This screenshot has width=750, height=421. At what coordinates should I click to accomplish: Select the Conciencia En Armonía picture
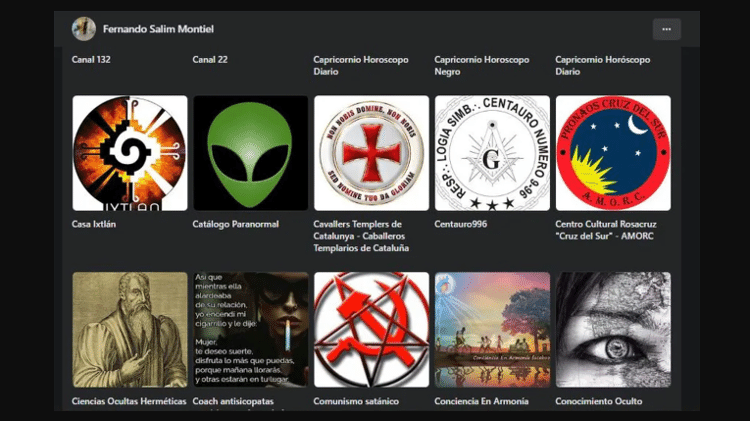tap(492, 330)
